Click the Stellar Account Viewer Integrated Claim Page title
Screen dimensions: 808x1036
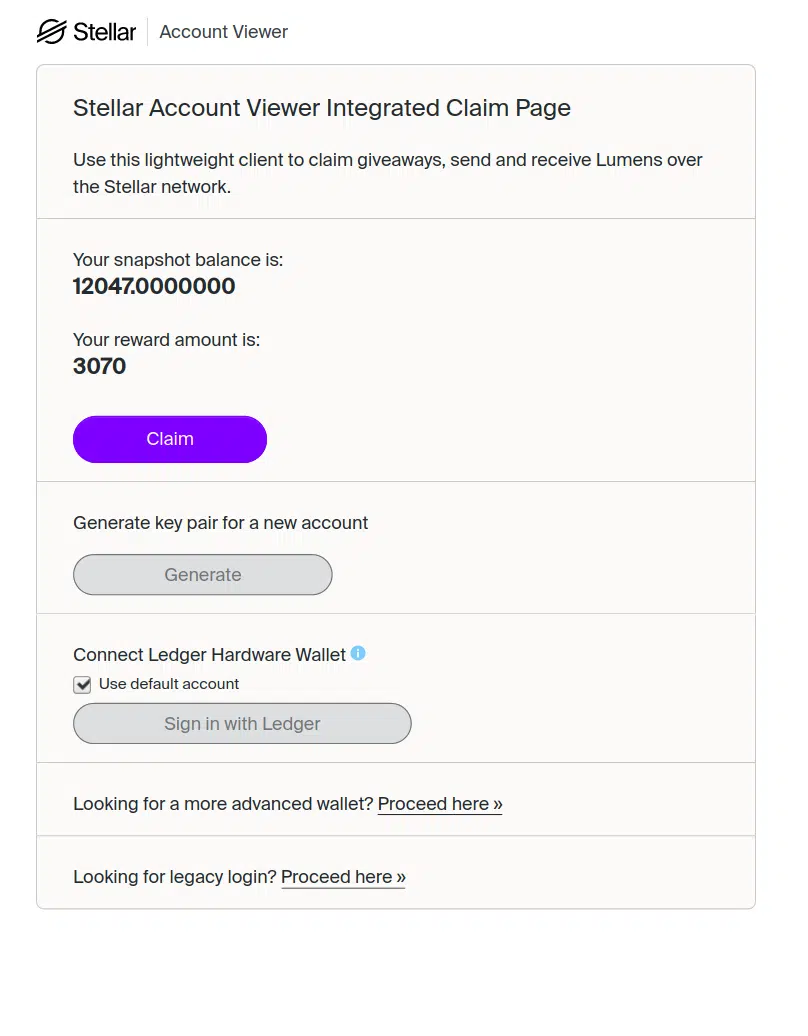321,108
